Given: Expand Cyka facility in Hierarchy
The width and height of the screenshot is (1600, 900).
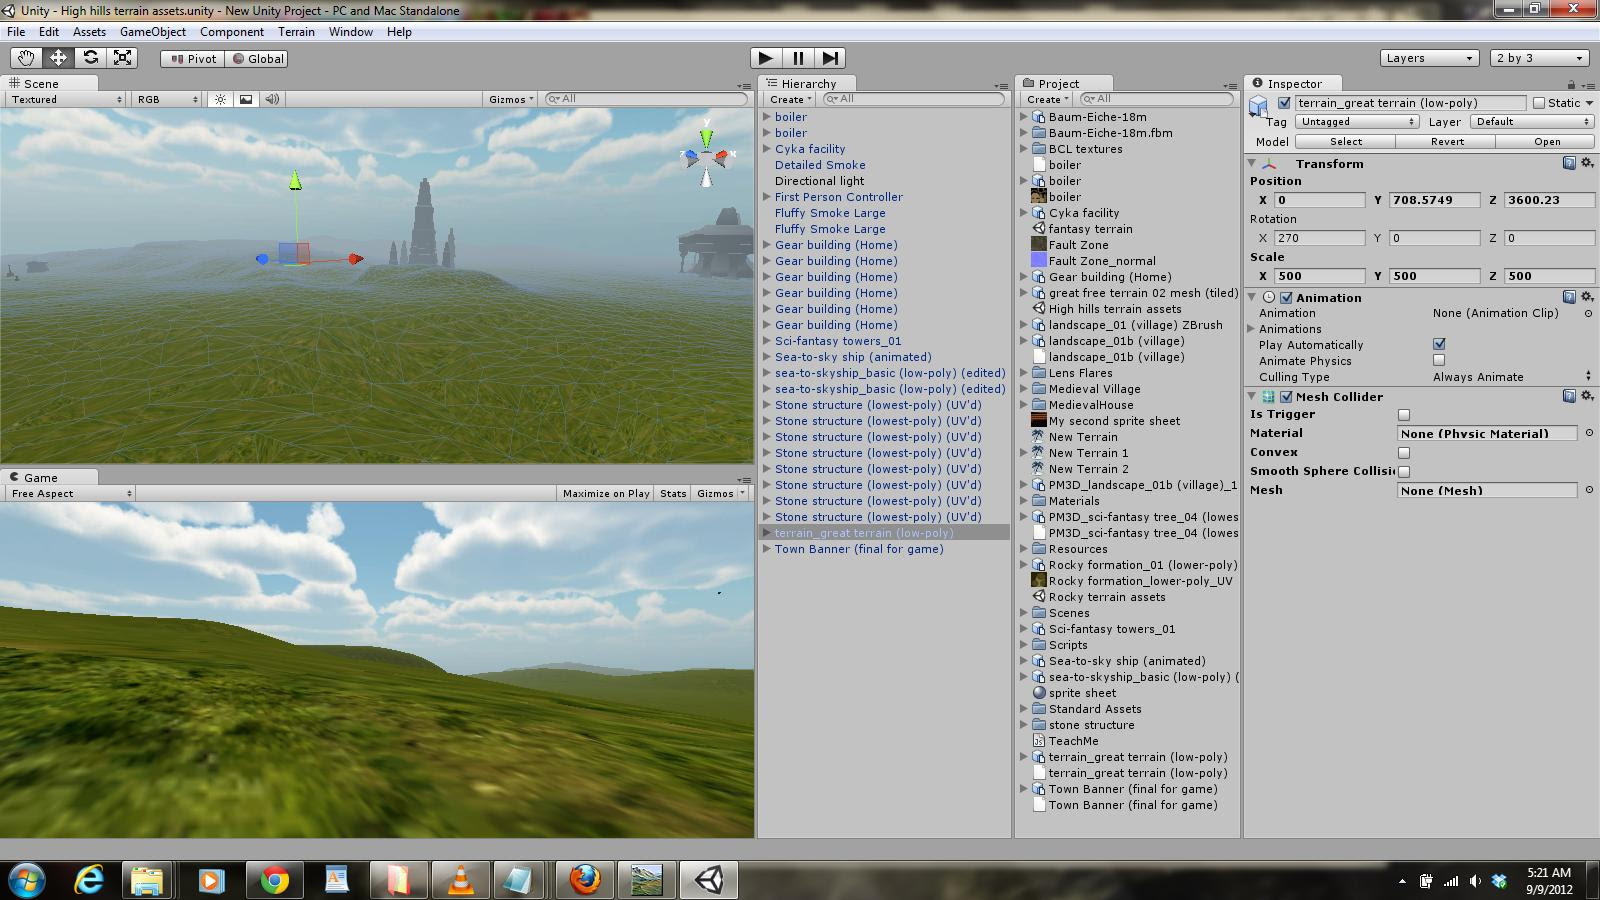Looking at the screenshot, I should coord(767,149).
